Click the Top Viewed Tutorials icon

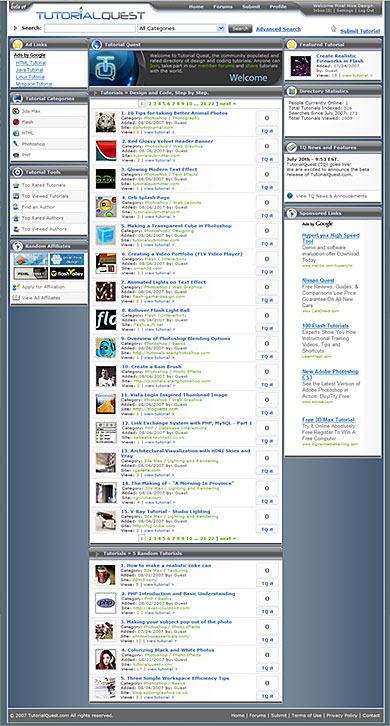(16, 196)
